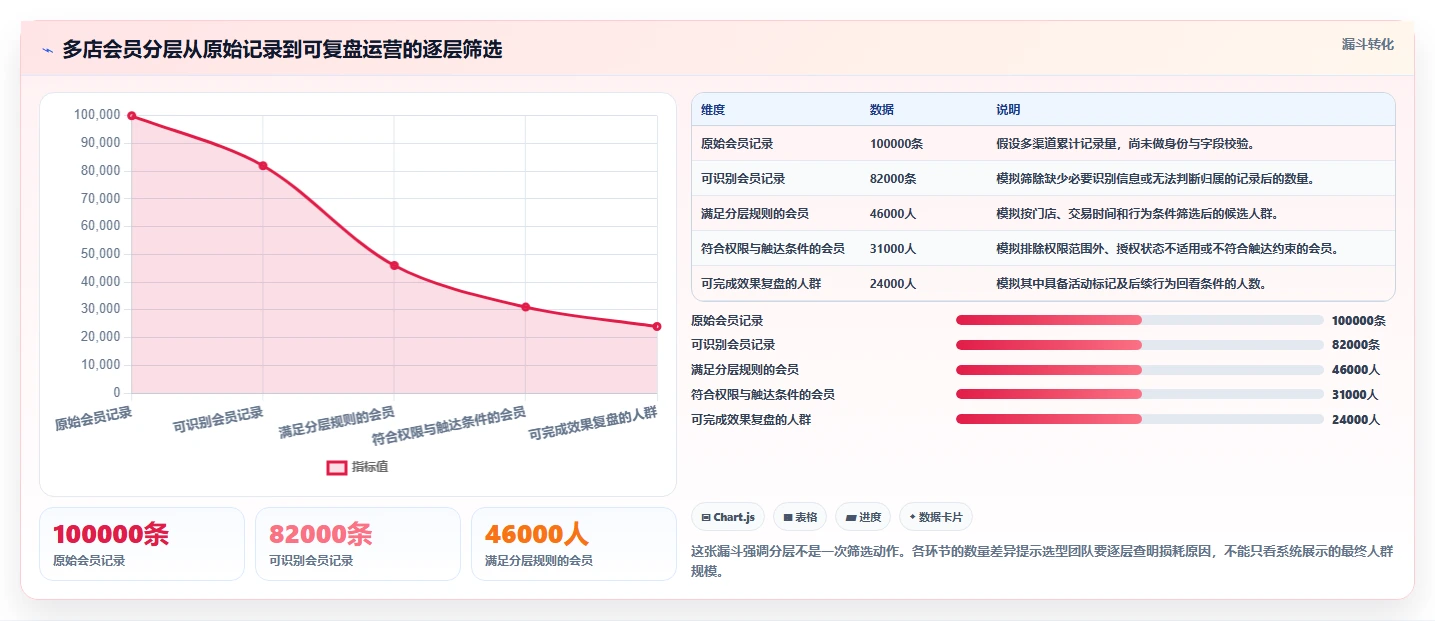The width and height of the screenshot is (1435, 621).
Task: Click the description starting 模拟按门店、交易时间
Action: (1137, 214)
